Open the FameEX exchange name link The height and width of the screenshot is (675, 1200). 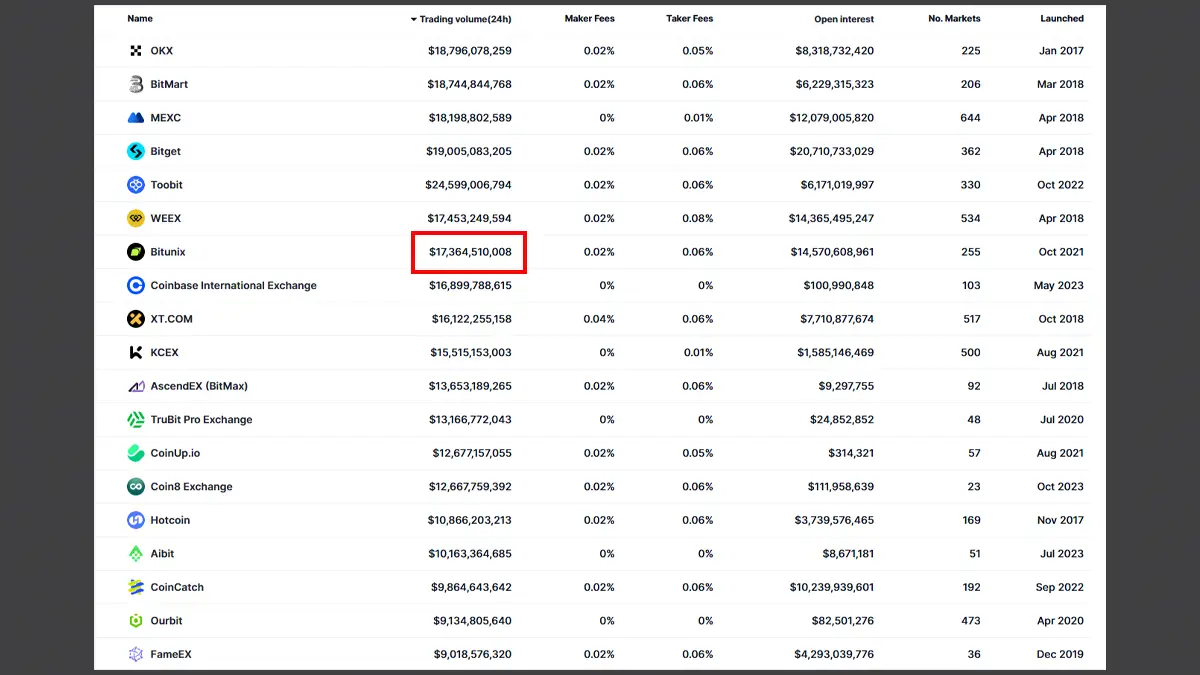coord(171,654)
